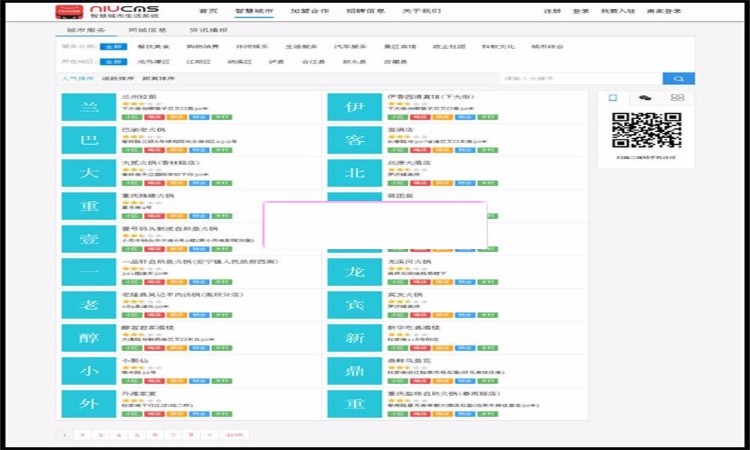This screenshot has height=450, width=750.
Task: Filter by 泸县 area
Action: point(276,62)
